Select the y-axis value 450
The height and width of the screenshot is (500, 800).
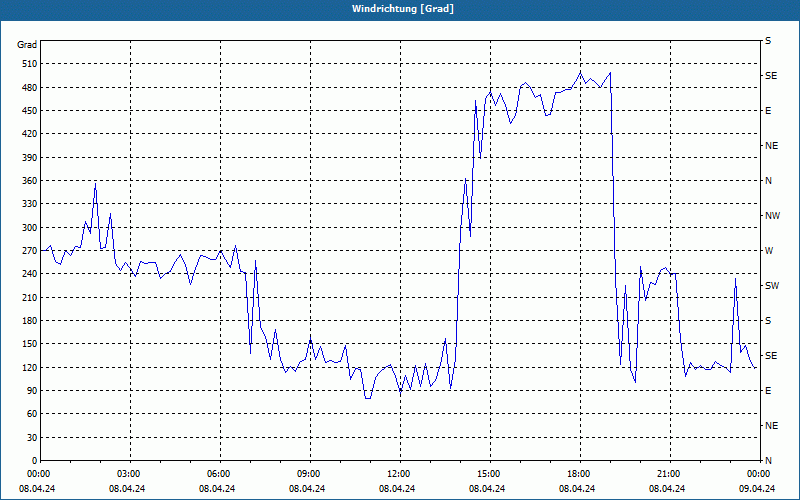[x=30, y=111]
